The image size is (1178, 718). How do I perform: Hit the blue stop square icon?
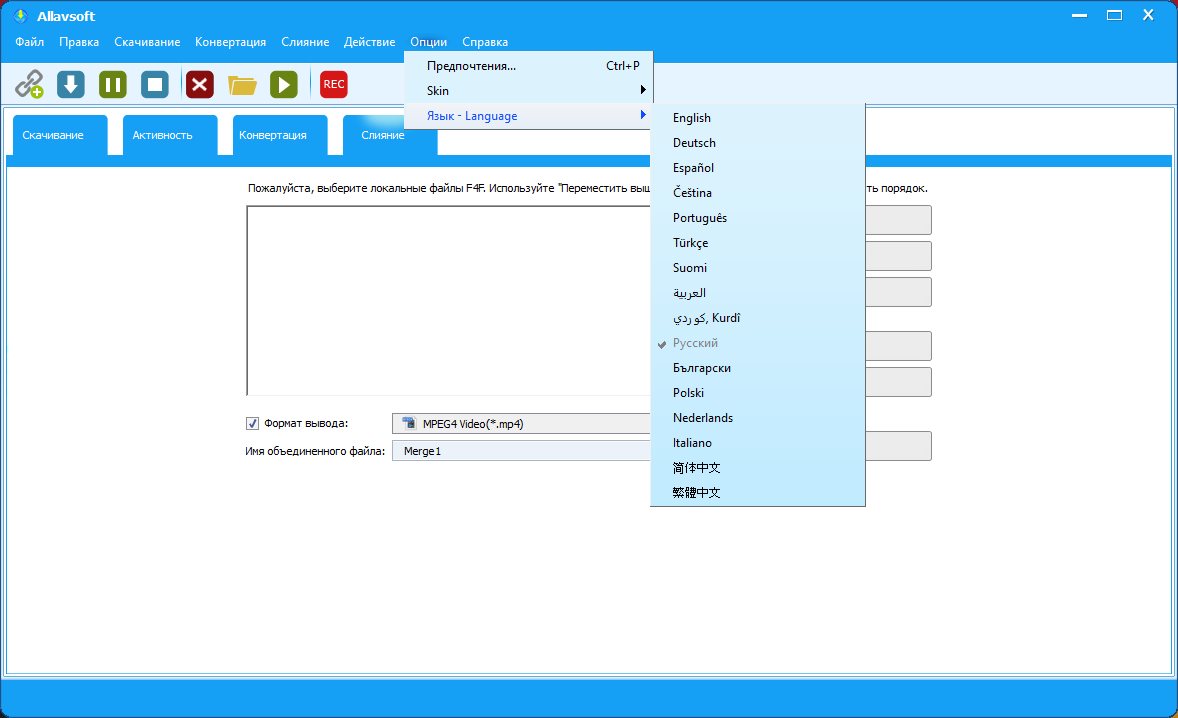point(155,84)
